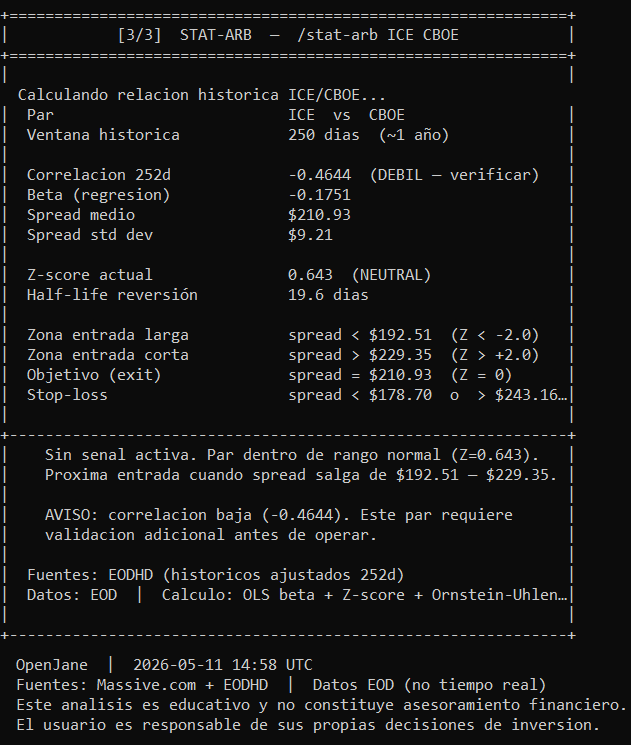Click the pair value 'ICE vs CBOE'
The width and height of the screenshot is (631, 745).
(x=346, y=115)
